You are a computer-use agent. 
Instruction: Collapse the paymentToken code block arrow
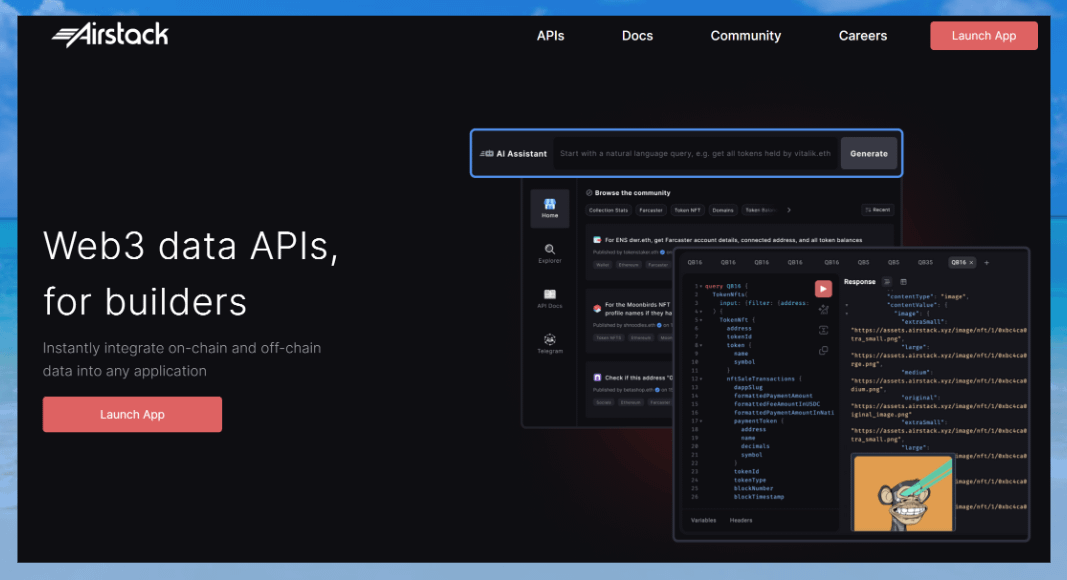point(701,421)
